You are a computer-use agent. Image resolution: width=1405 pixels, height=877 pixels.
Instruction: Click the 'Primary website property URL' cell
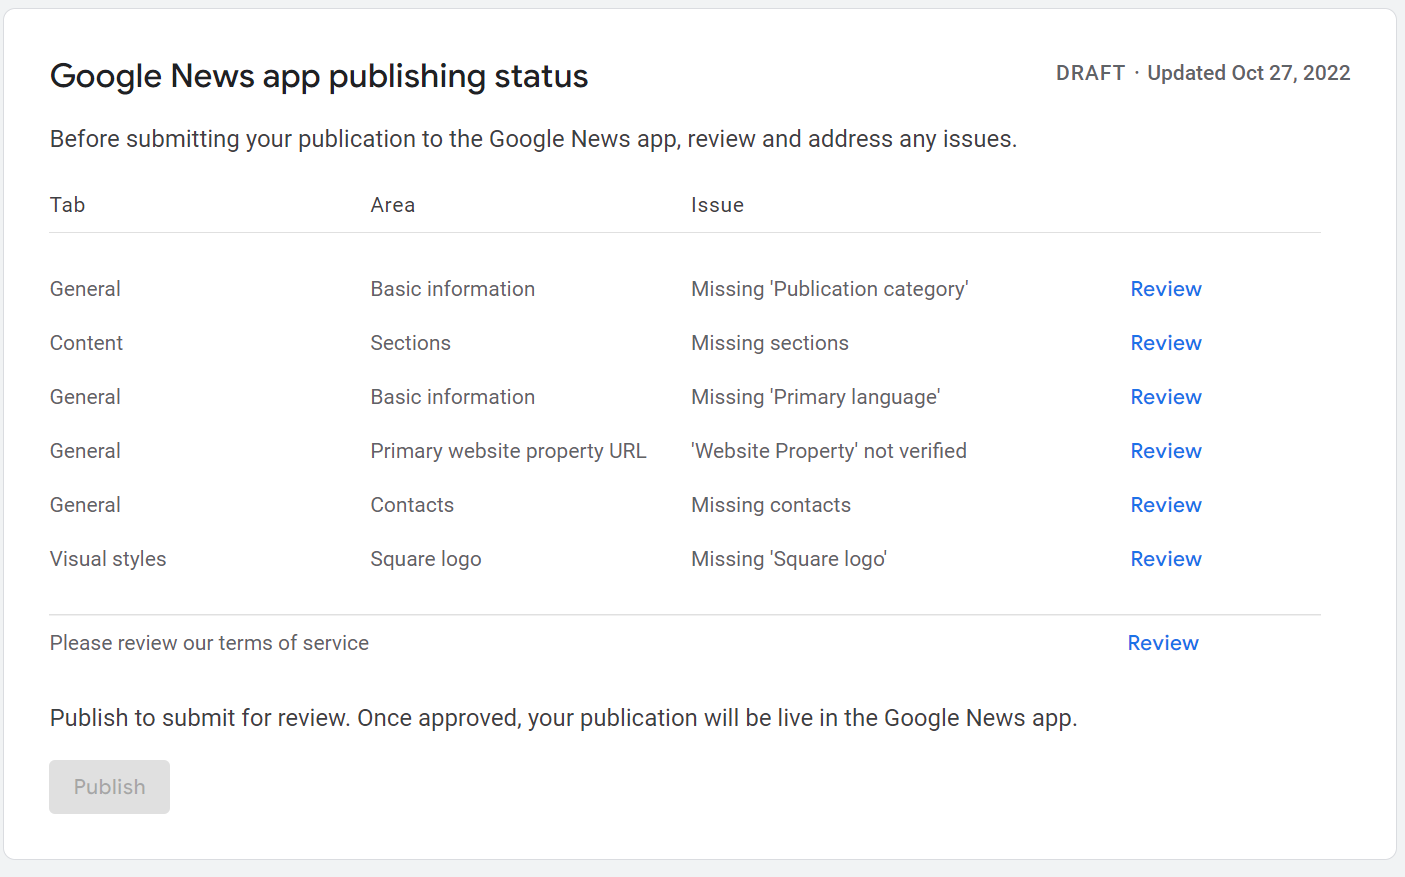click(x=508, y=451)
